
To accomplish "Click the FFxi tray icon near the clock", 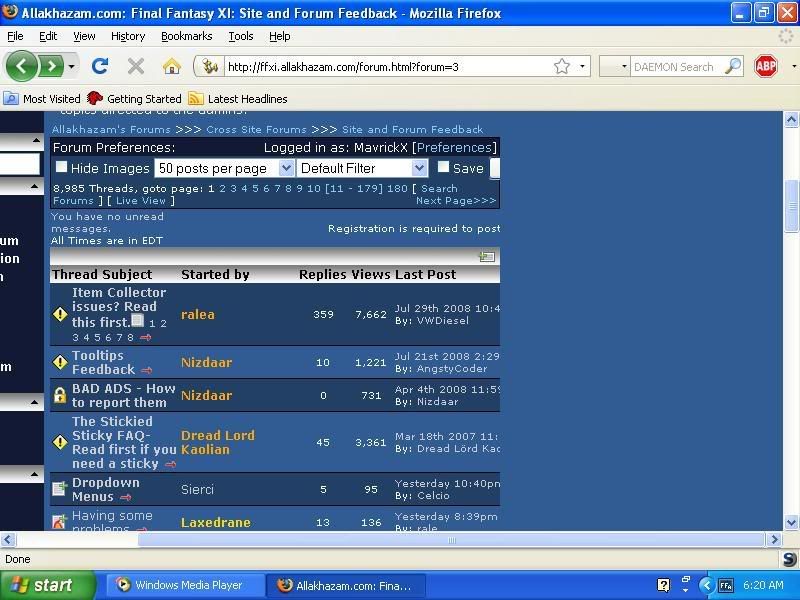I will (726, 586).
